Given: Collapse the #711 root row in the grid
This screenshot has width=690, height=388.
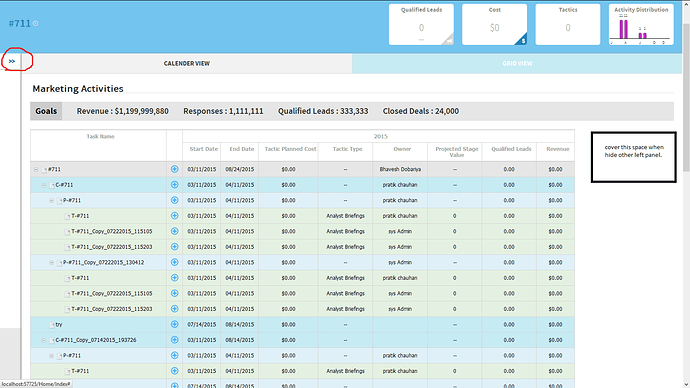Looking at the screenshot, I should pos(36,169).
